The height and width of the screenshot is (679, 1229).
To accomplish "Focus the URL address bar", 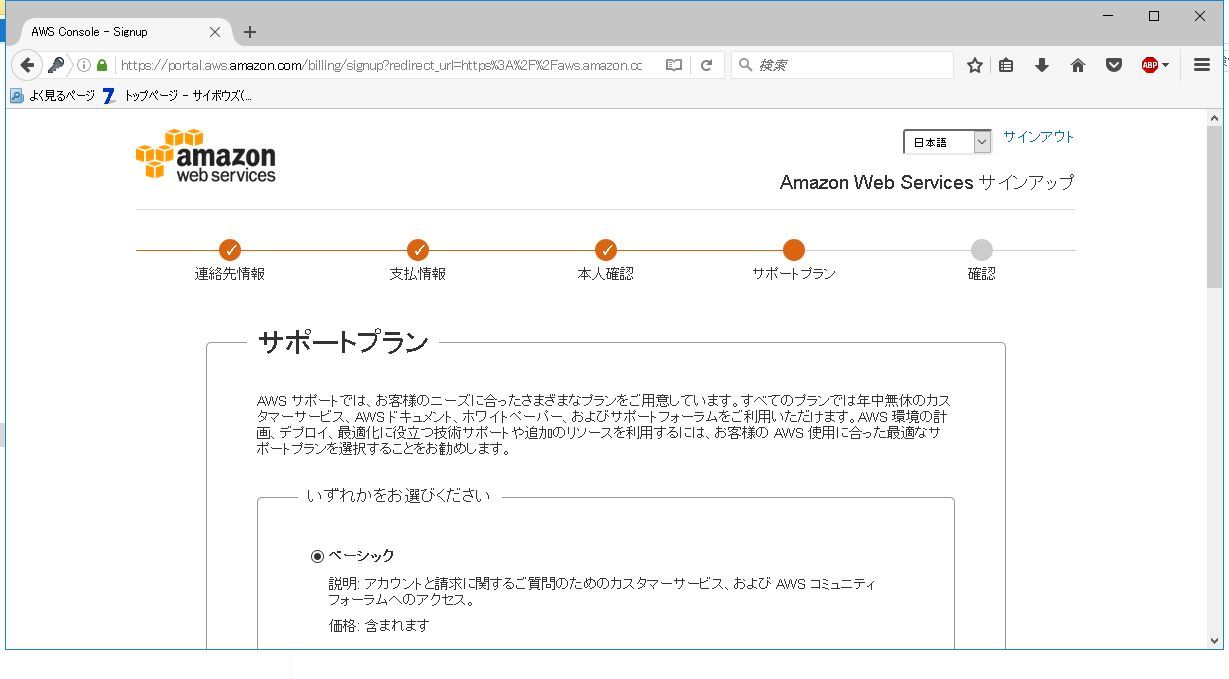I will pos(380,65).
